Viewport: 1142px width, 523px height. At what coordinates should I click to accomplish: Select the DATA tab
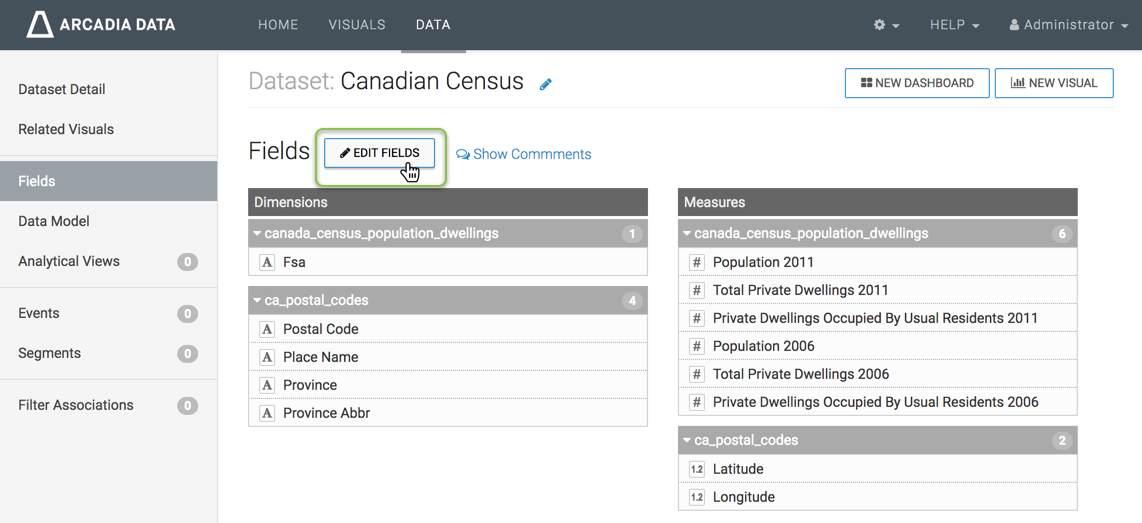[x=433, y=25]
